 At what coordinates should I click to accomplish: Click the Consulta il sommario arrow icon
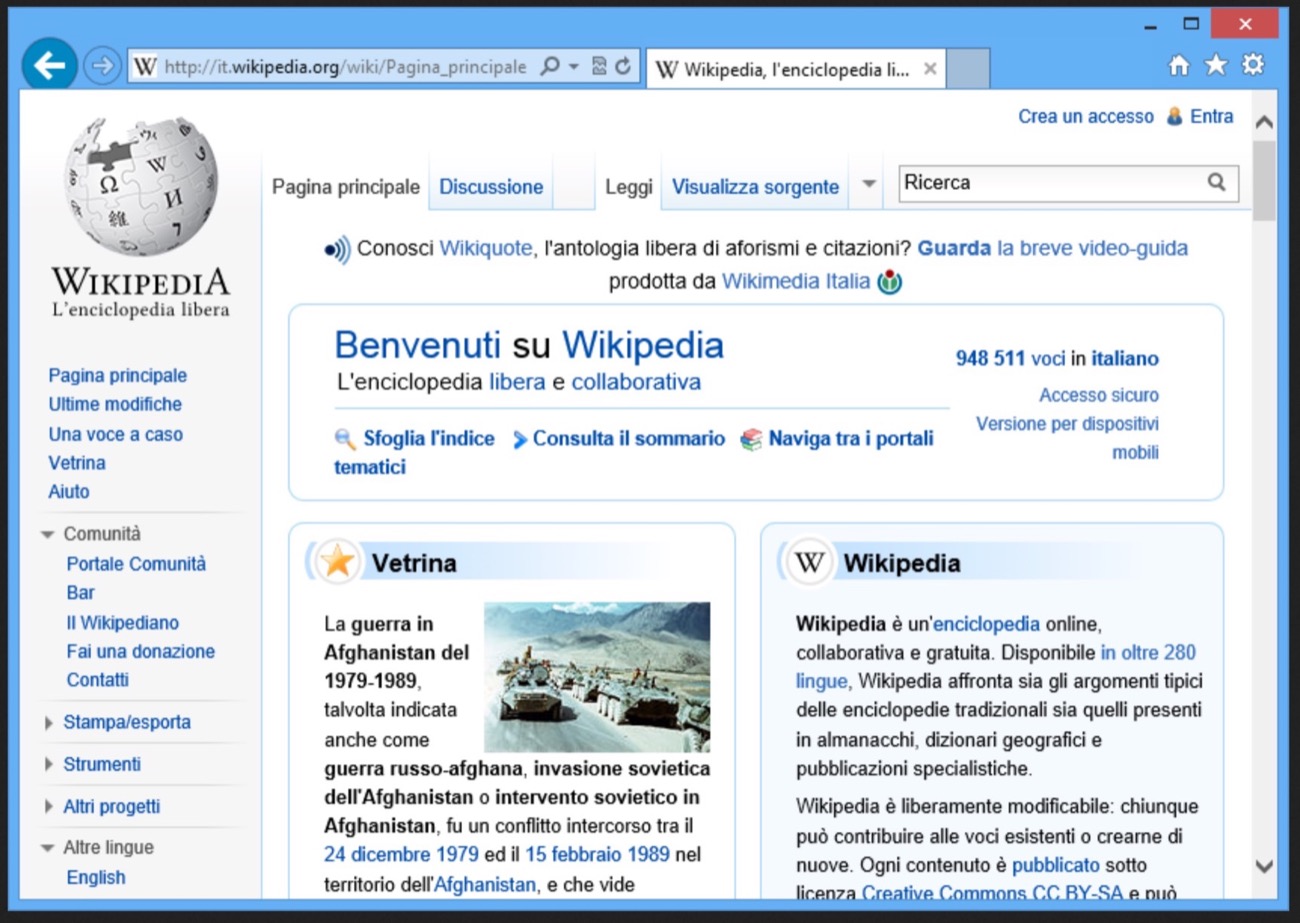[519, 440]
